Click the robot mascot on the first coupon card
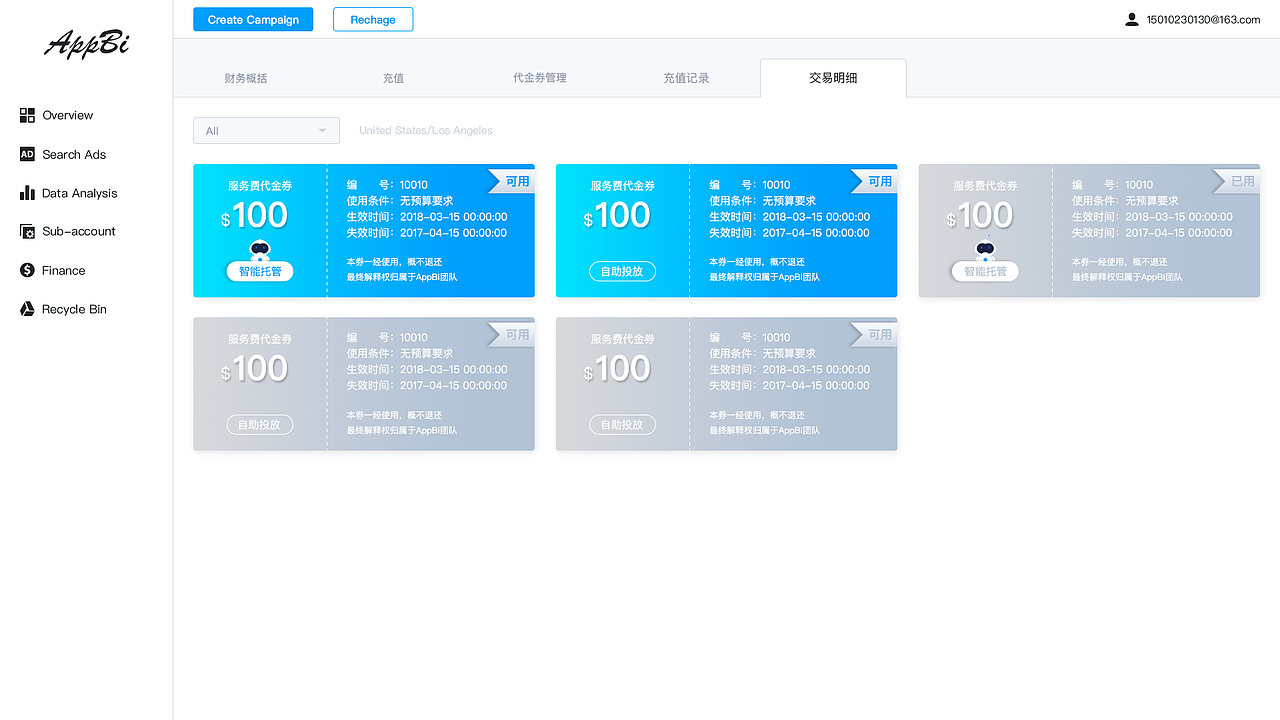Image resolution: width=1280 pixels, height=720 pixels. 259,247
